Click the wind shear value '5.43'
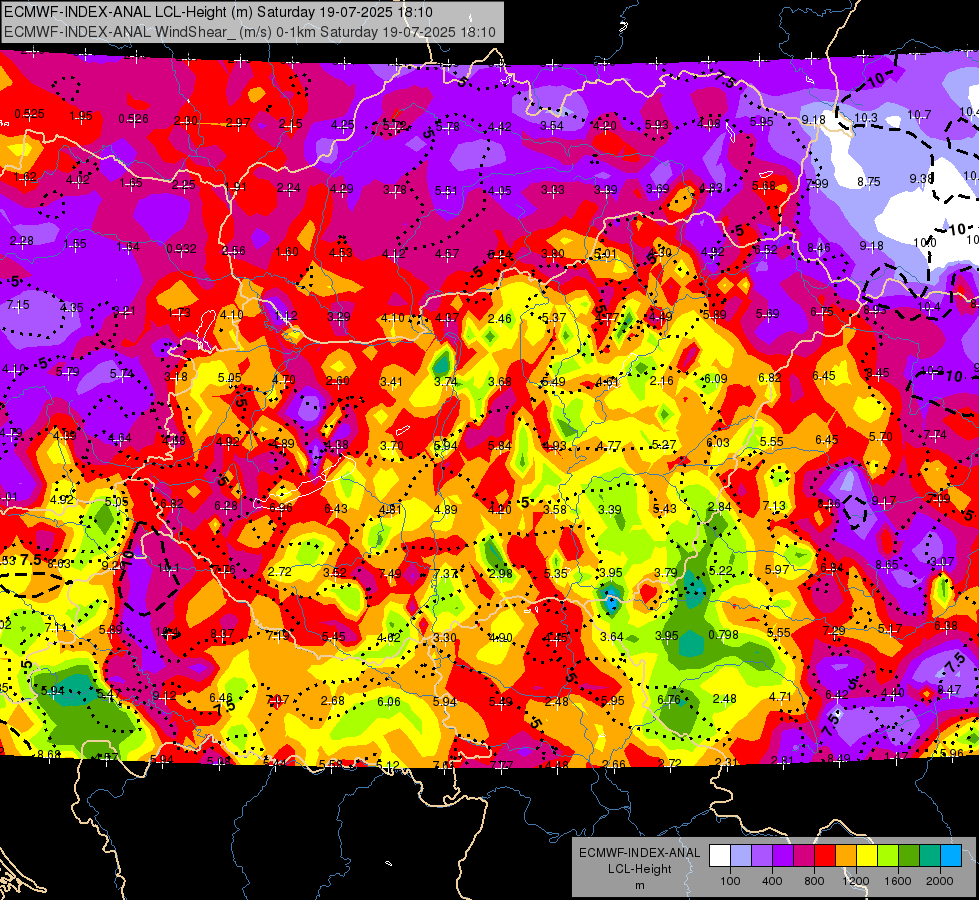Viewport: 979px width, 900px height. tap(664, 508)
